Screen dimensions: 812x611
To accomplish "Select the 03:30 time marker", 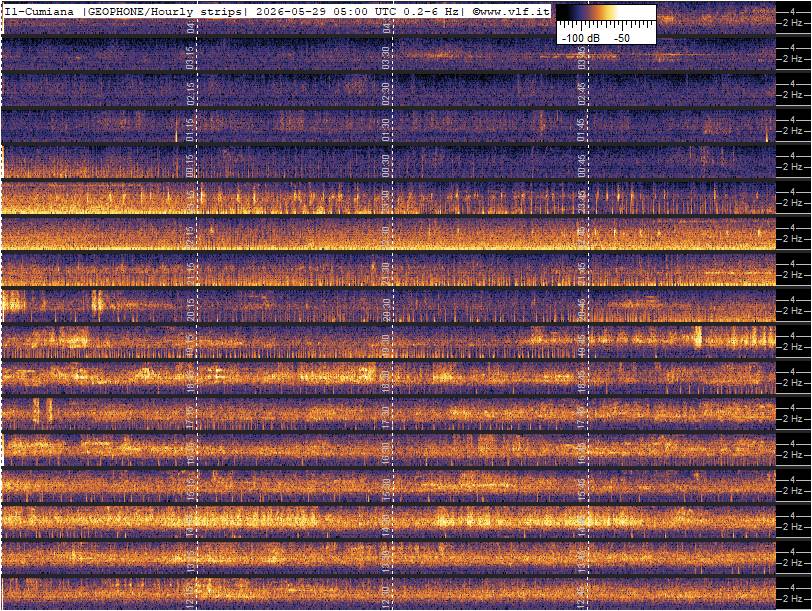I will tap(386, 57).
